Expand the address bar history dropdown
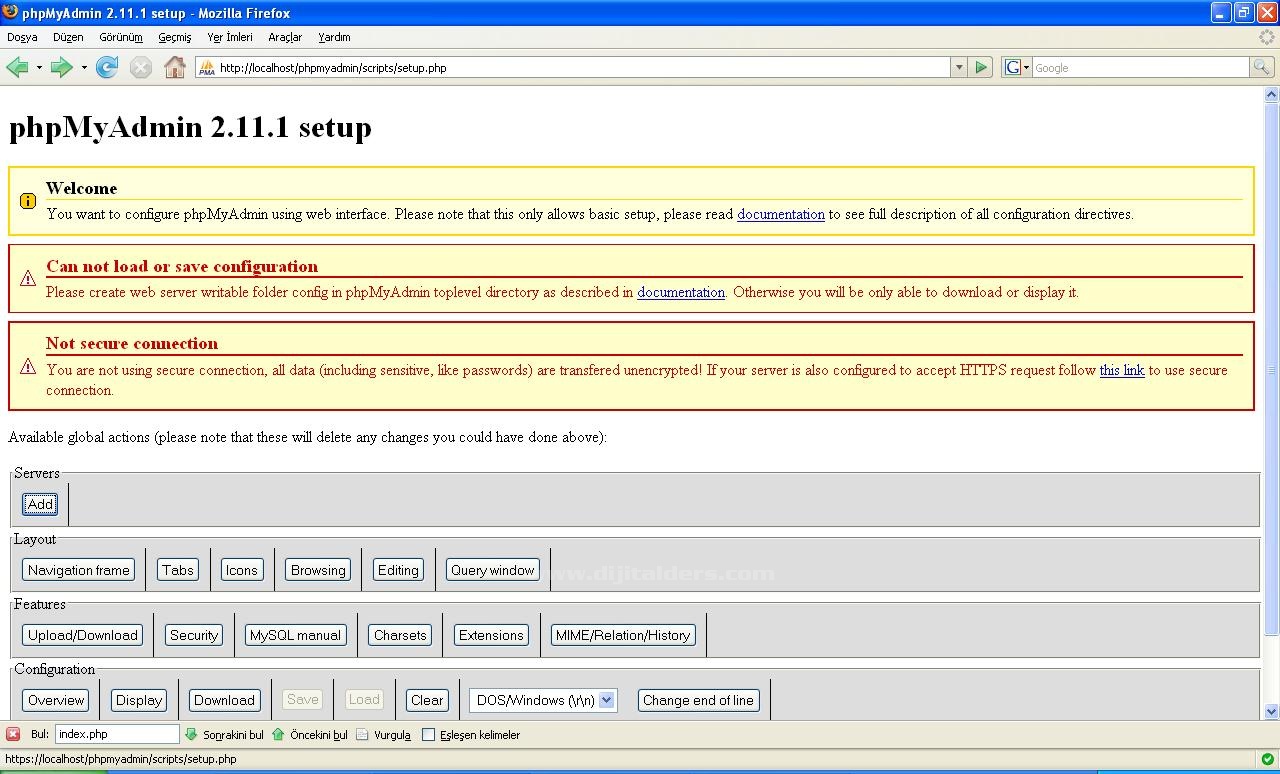The image size is (1280, 774). [x=957, y=67]
